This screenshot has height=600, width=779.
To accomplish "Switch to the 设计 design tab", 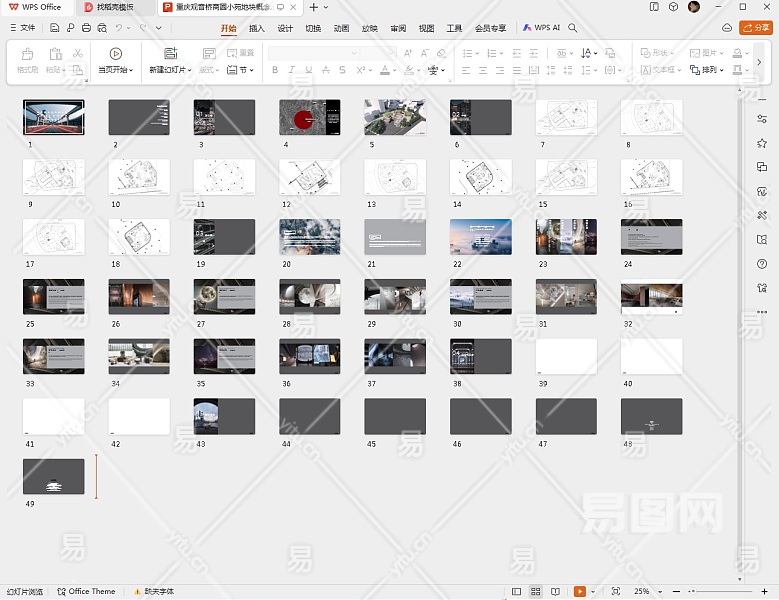I will click(x=285, y=28).
